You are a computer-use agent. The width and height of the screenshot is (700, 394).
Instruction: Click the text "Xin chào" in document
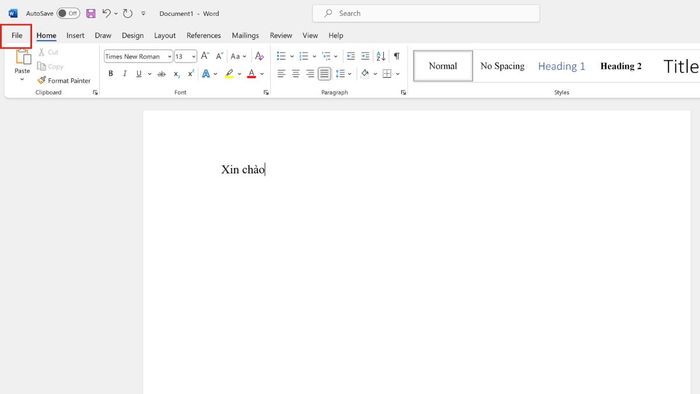click(243, 170)
